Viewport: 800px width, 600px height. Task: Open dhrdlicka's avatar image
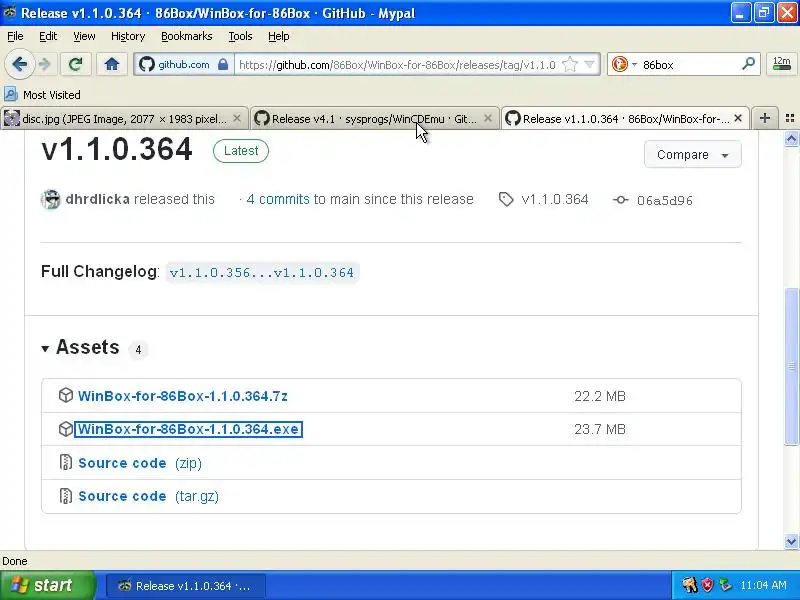pos(51,199)
